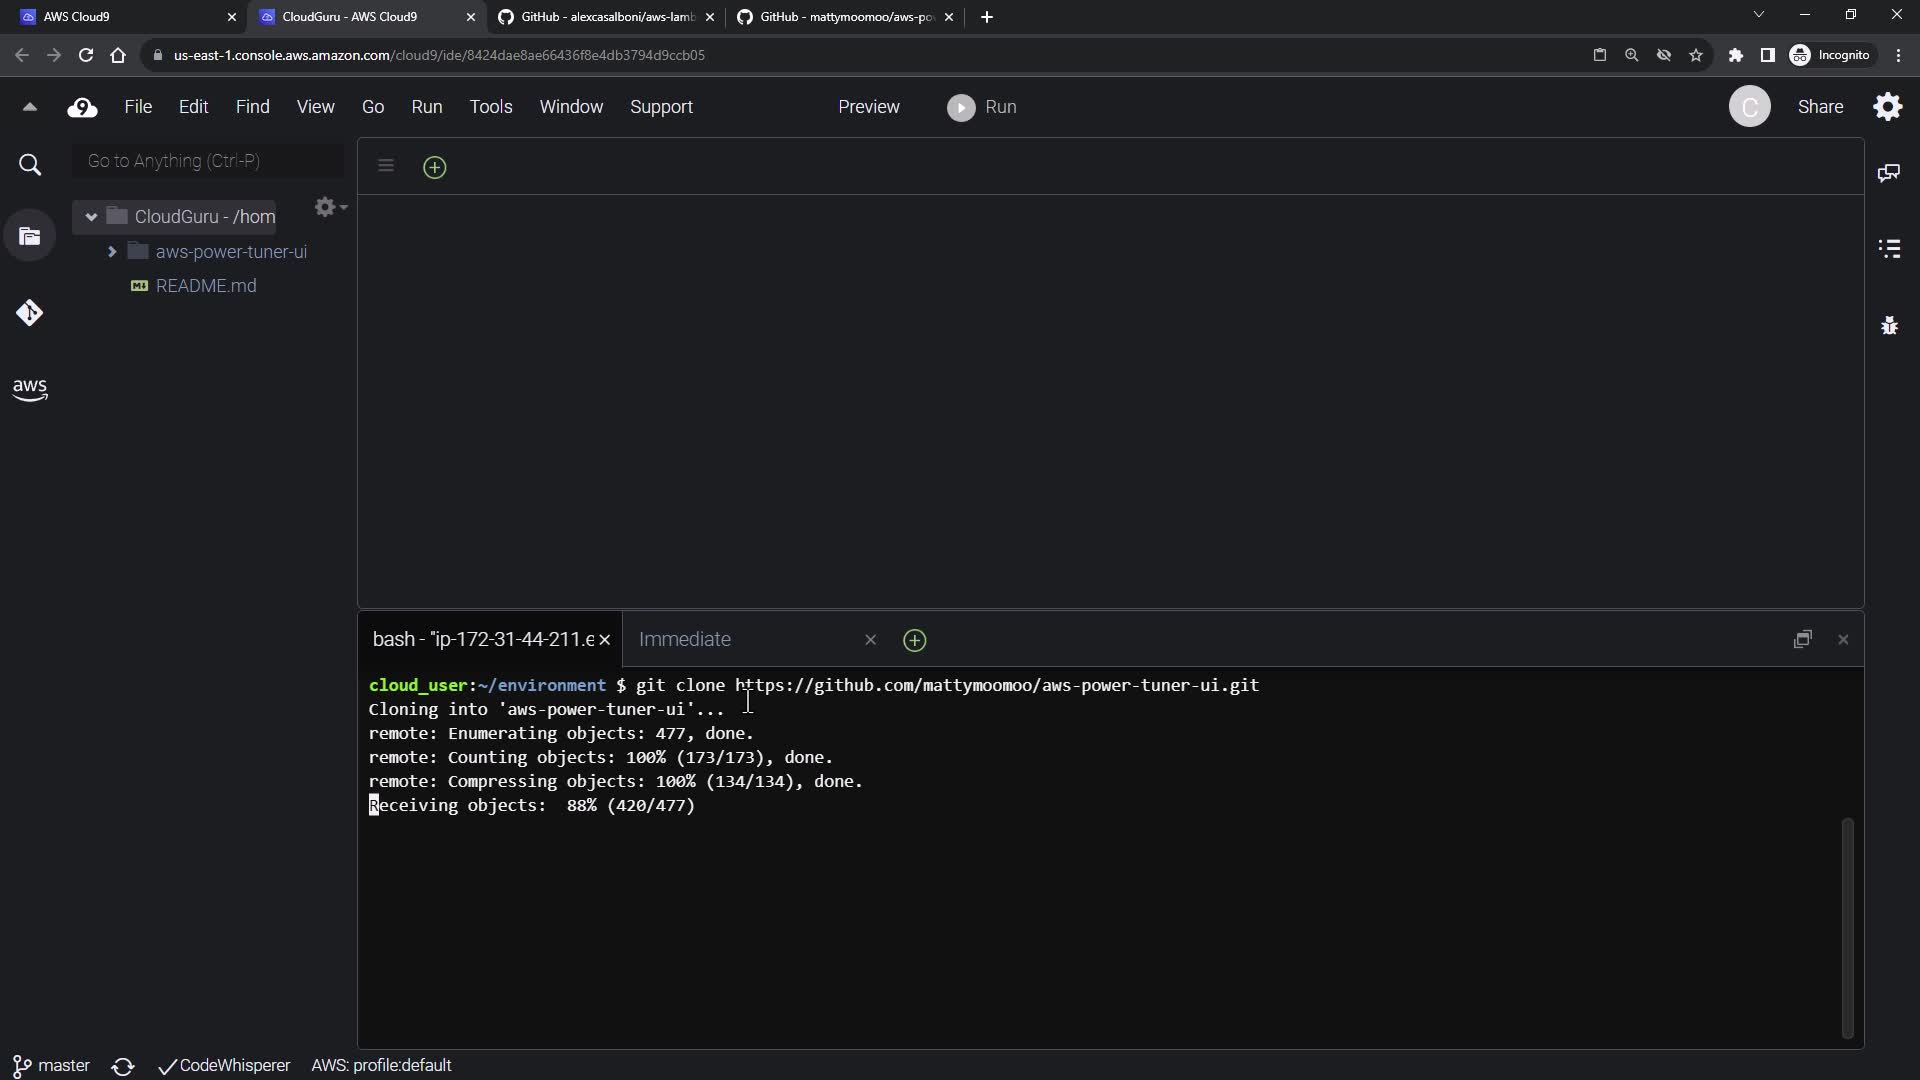The width and height of the screenshot is (1920, 1080).
Task: Switch to the Immediate tab
Action: tap(685, 640)
